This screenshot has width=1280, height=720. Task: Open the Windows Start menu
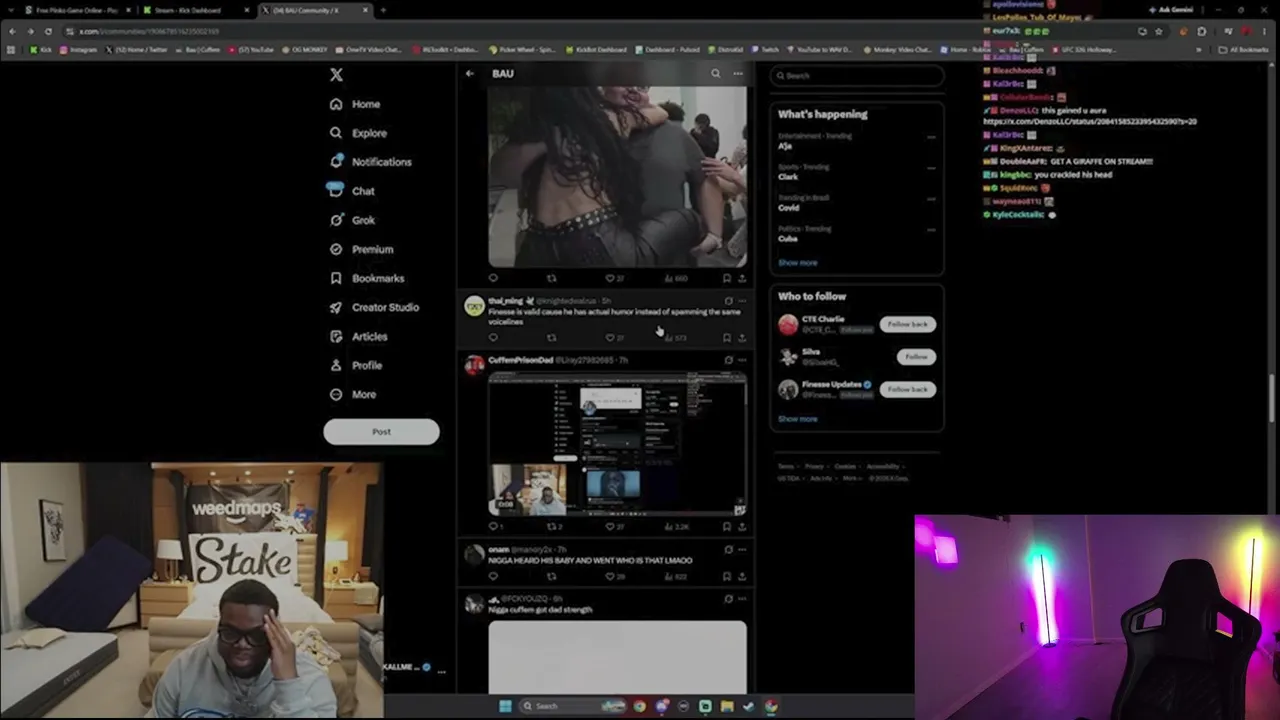(505, 706)
